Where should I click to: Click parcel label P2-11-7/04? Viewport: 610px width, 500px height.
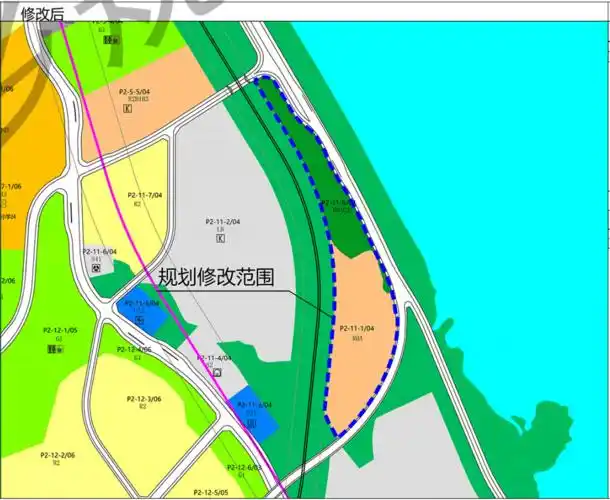point(145,195)
